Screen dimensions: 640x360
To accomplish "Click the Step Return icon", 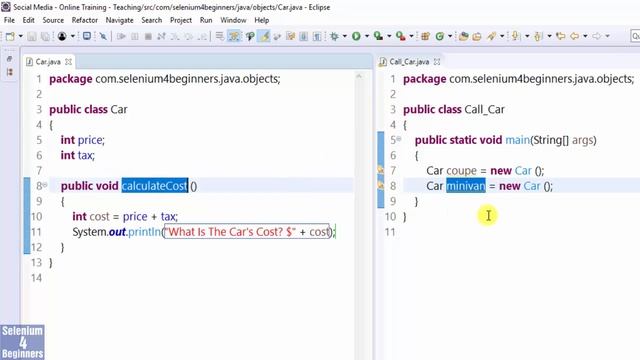I will tap(202, 36).
